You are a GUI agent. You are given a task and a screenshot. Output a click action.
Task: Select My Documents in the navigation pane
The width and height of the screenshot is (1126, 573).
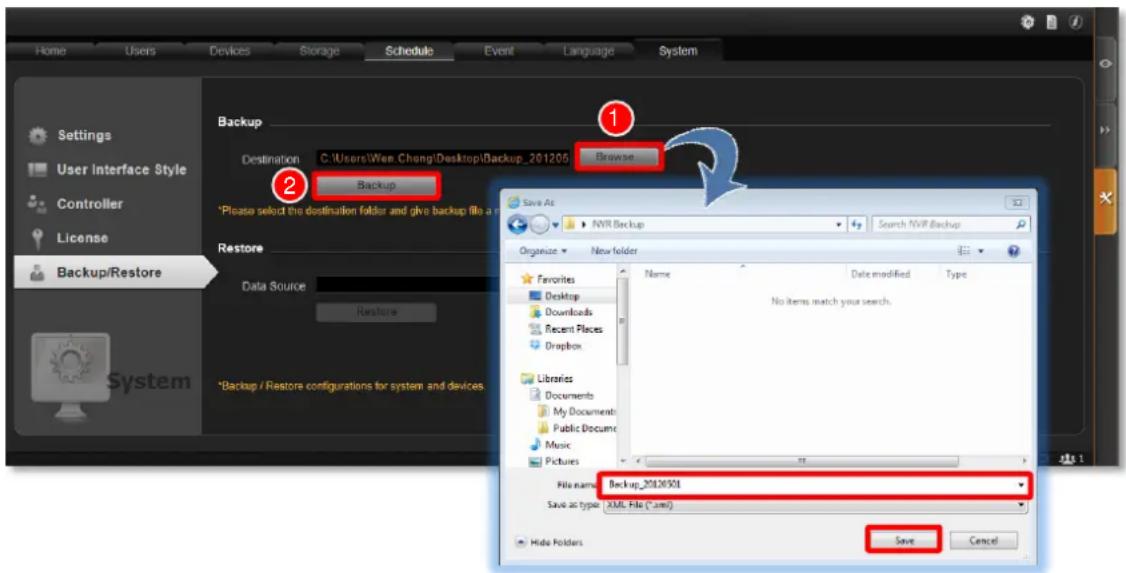pyautogui.click(x=577, y=412)
